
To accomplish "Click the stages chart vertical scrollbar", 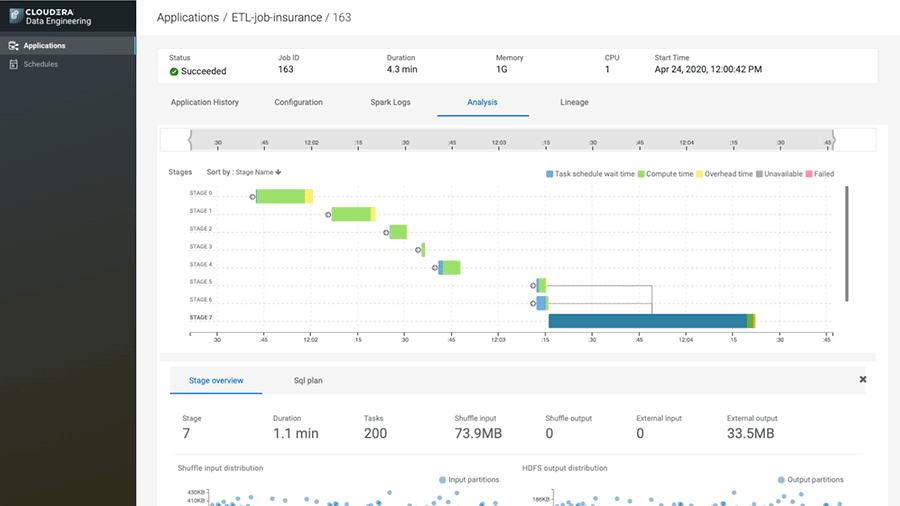I will tap(847, 243).
